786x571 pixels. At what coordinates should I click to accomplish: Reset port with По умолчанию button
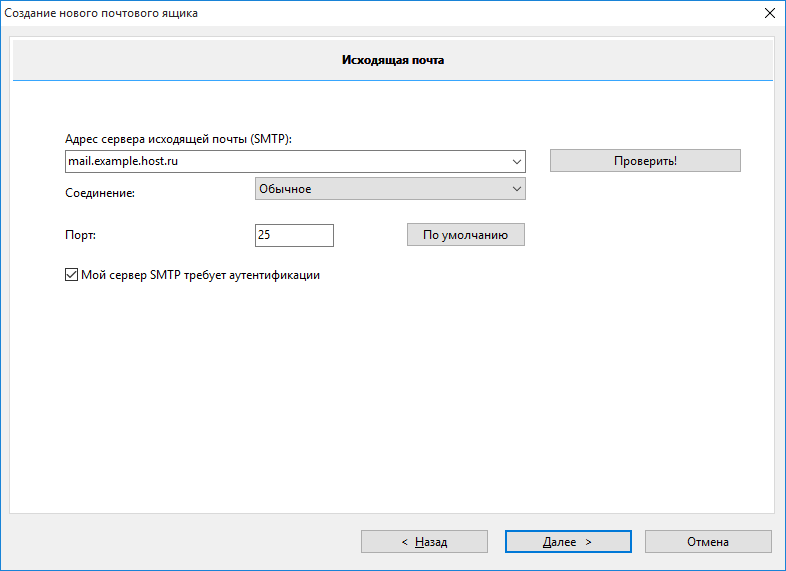point(466,235)
